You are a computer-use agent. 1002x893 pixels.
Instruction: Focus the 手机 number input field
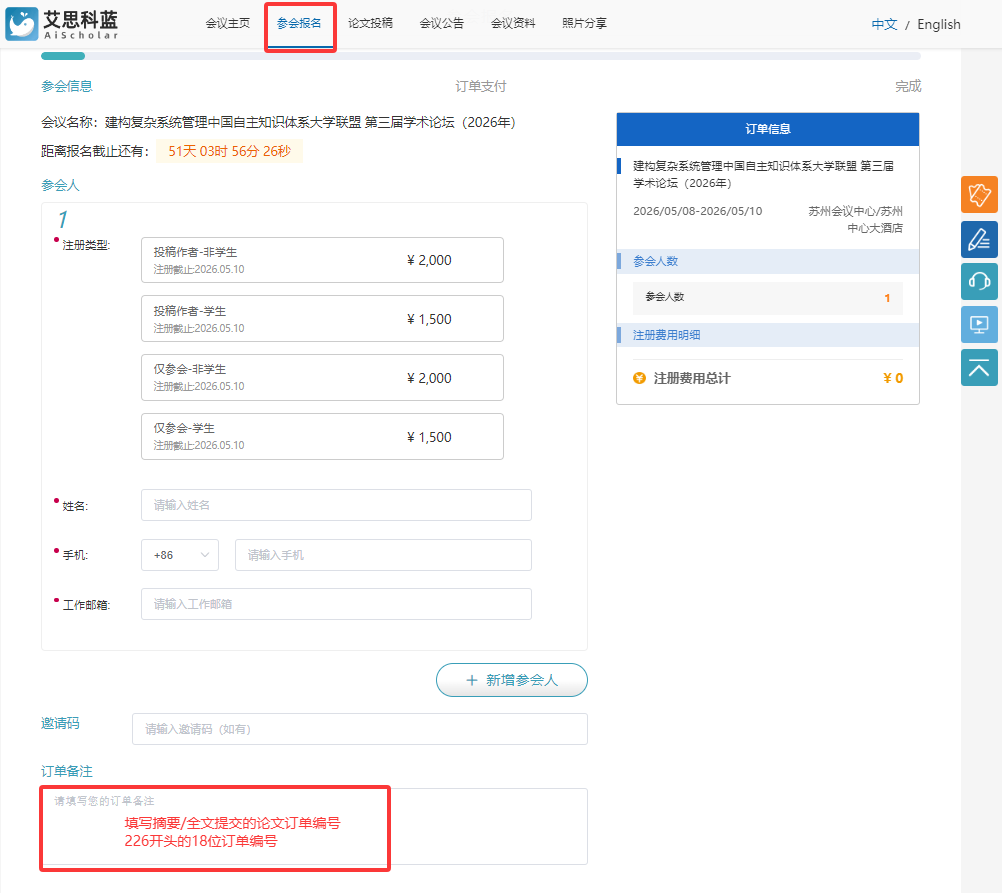383,555
